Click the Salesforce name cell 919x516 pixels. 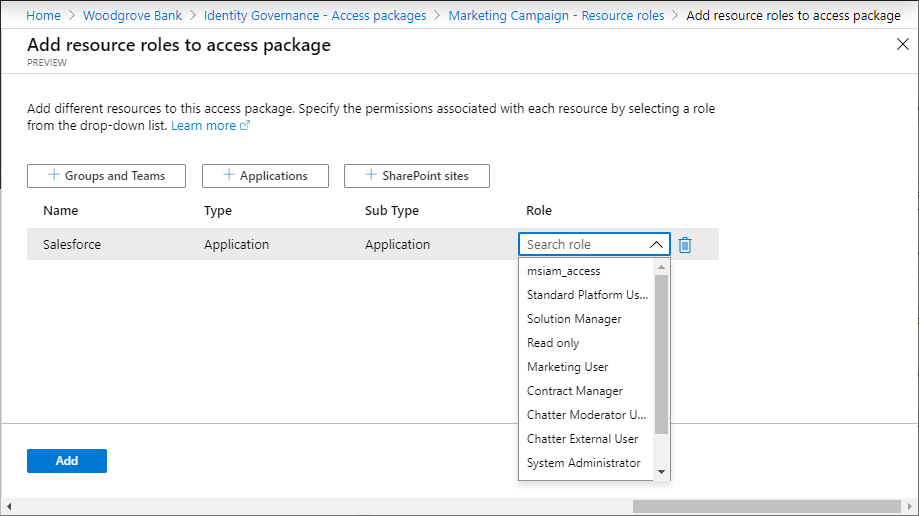coord(72,245)
